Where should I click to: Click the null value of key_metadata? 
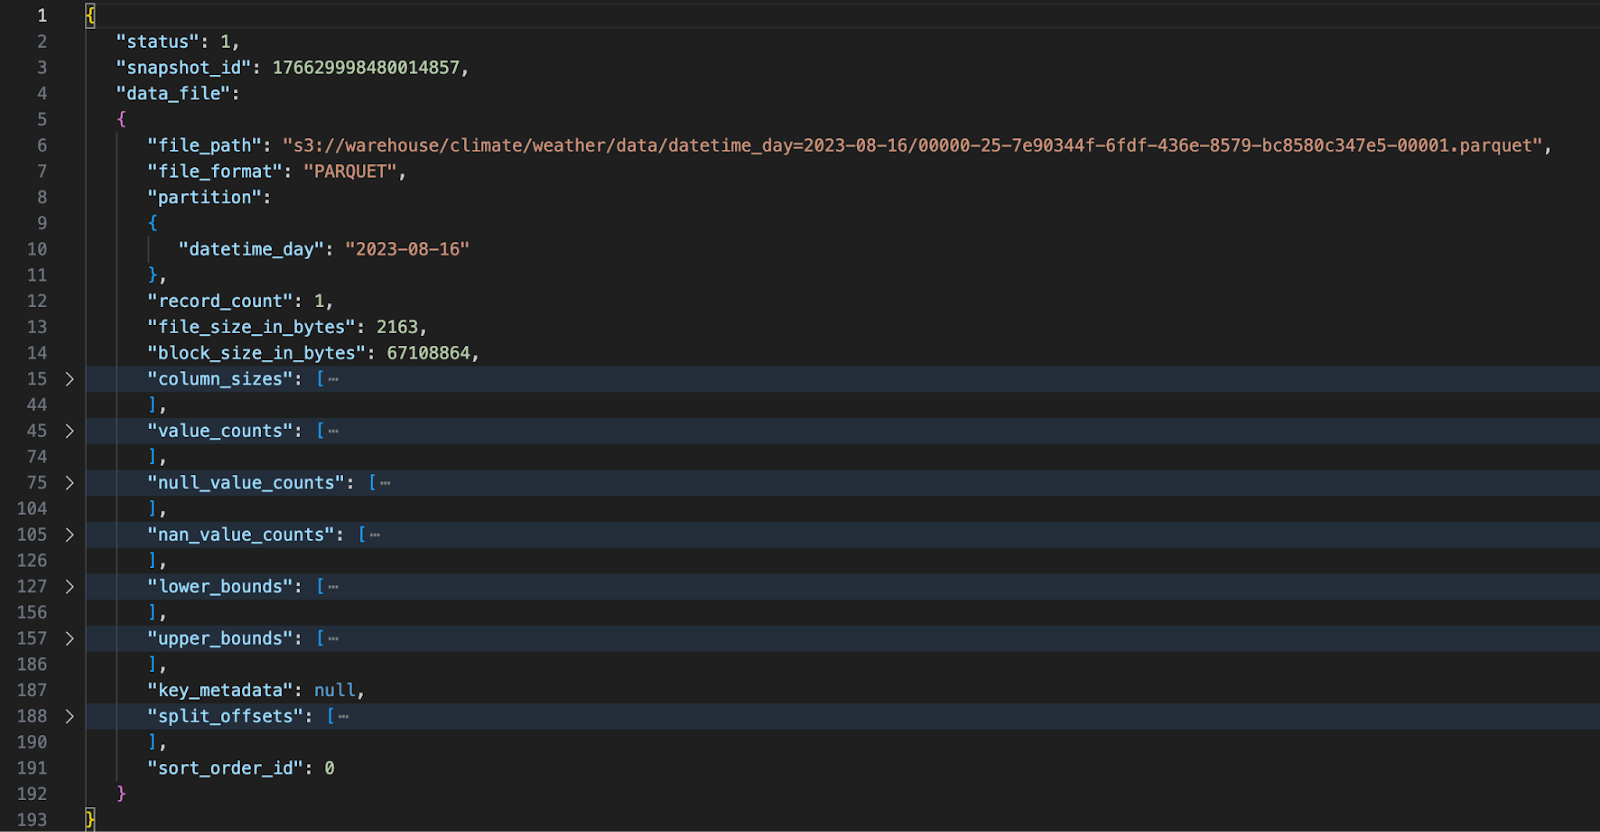pos(334,691)
